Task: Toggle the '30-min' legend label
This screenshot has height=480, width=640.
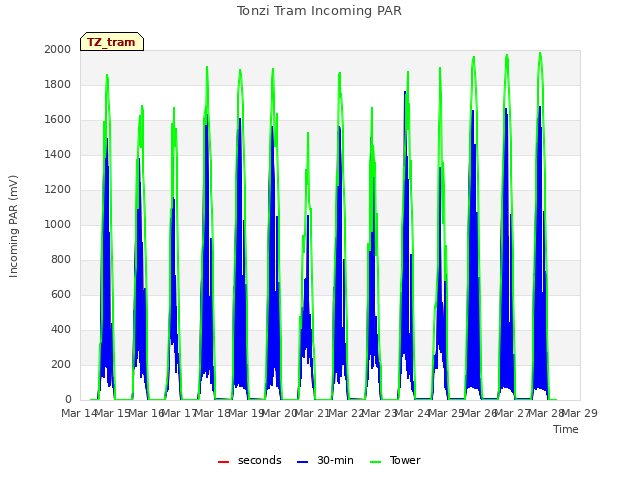Action: tap(335, 460)
